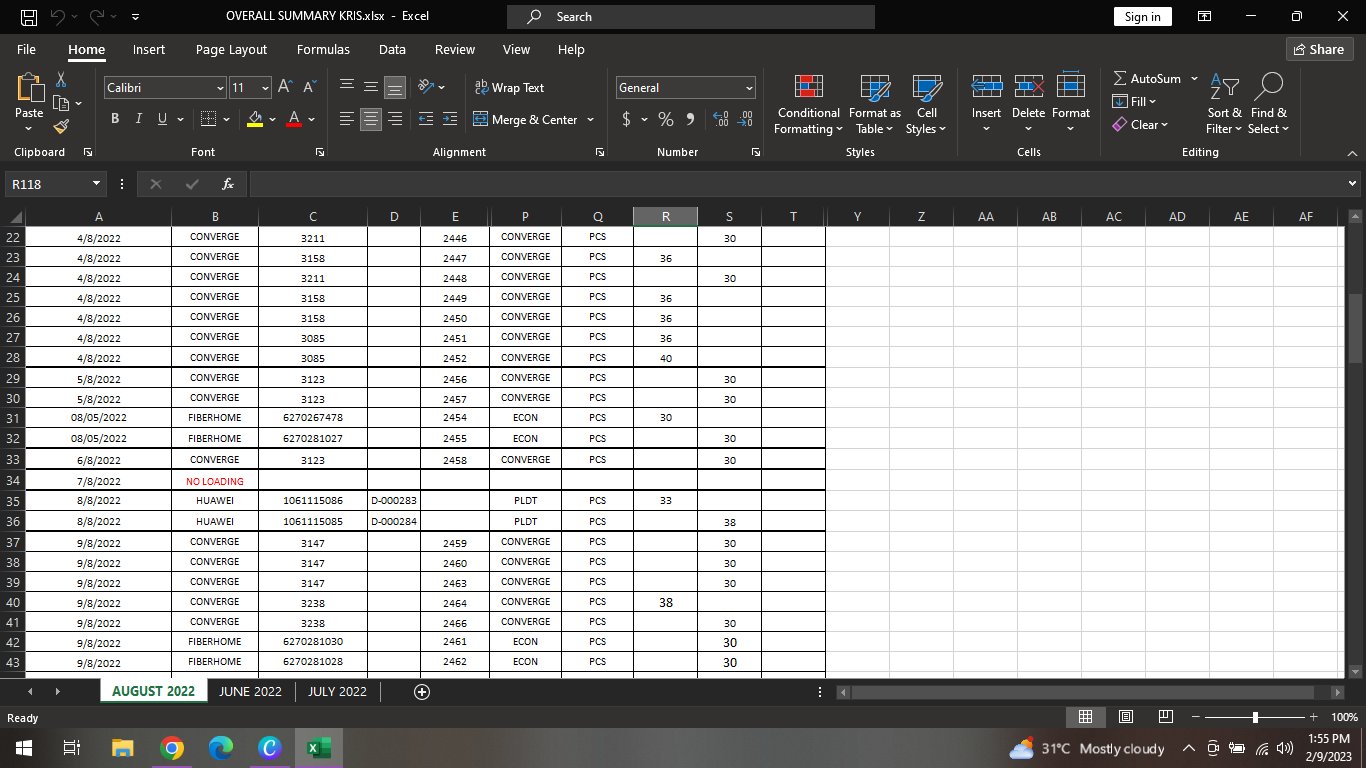Click the Merge & Center button

(x=526, y=120)
